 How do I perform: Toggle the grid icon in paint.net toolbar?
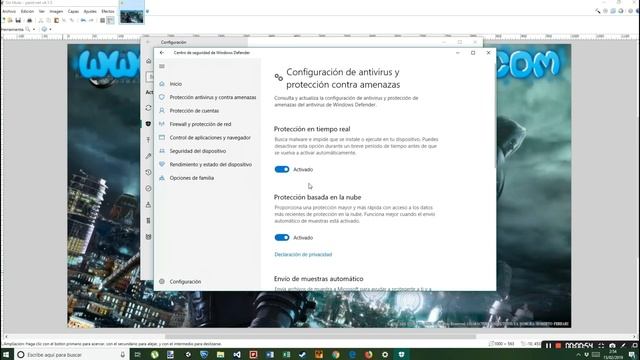point(103,20)
